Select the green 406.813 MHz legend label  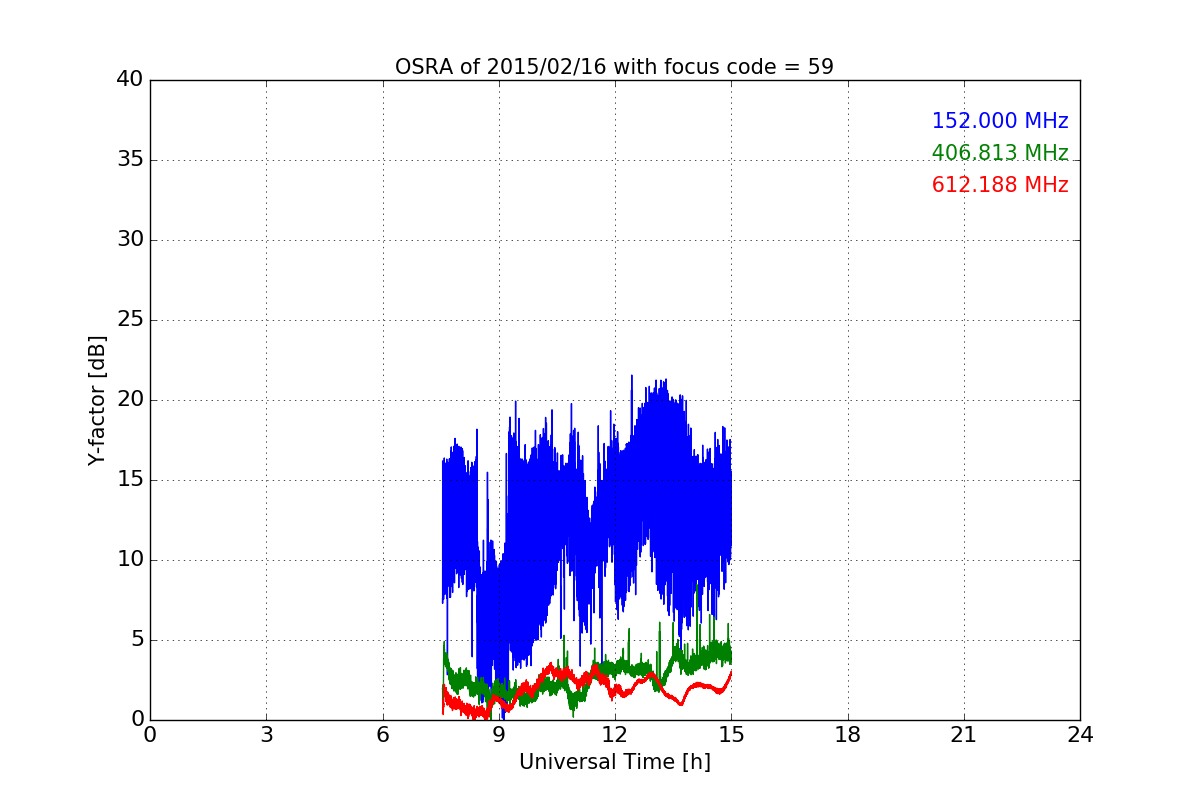click(1000, 153)
